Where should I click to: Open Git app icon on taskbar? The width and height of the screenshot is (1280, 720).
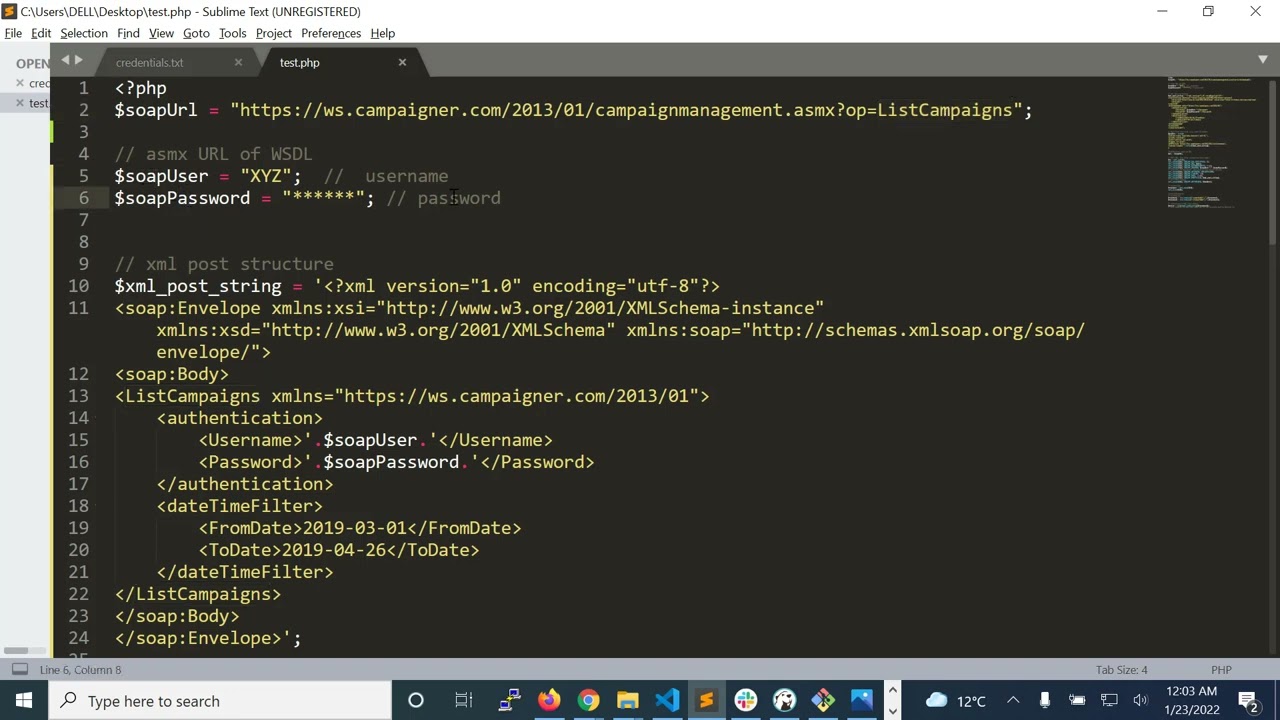point(823,700)
